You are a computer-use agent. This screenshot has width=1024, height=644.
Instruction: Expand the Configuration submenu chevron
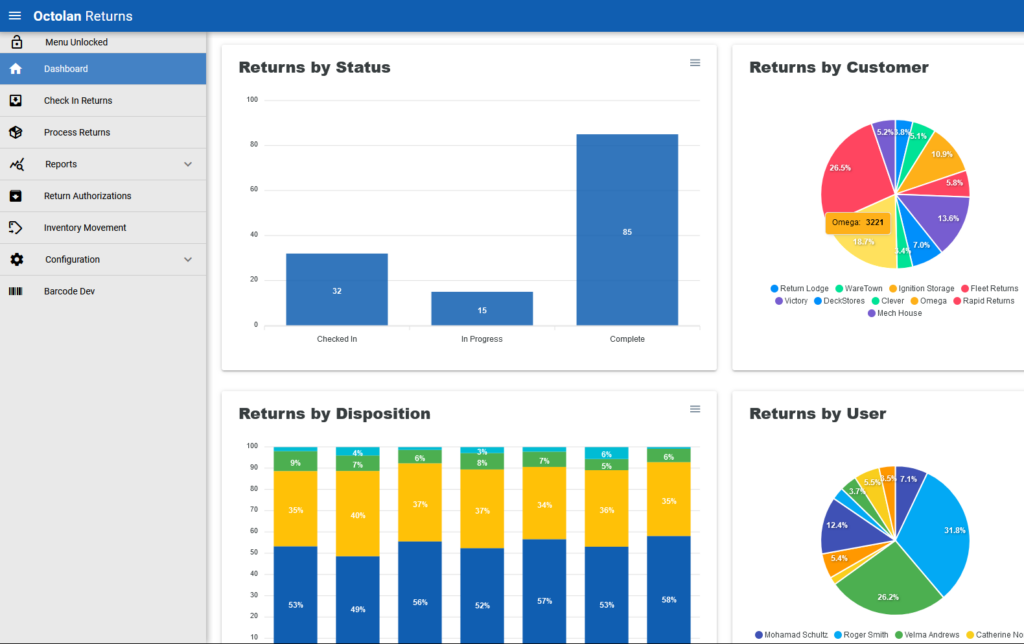click(188, 259)
